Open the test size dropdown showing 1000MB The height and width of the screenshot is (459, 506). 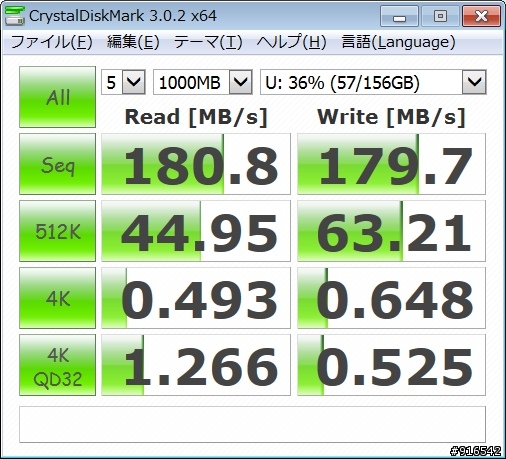202,82
